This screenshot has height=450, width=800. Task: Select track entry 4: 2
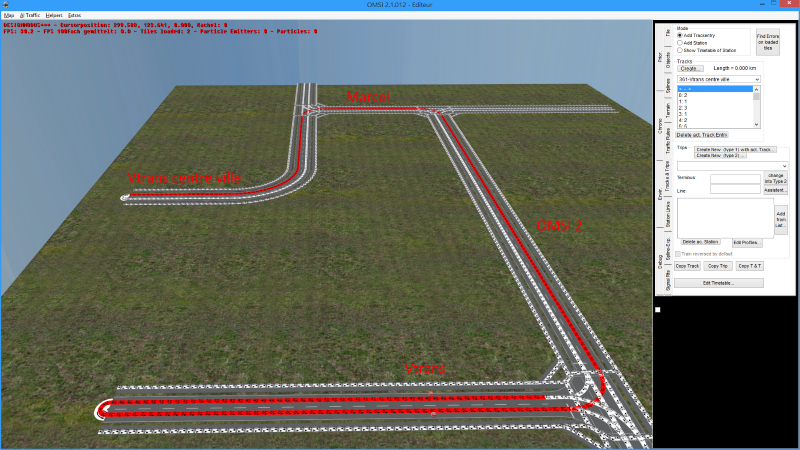coord(715,120)
